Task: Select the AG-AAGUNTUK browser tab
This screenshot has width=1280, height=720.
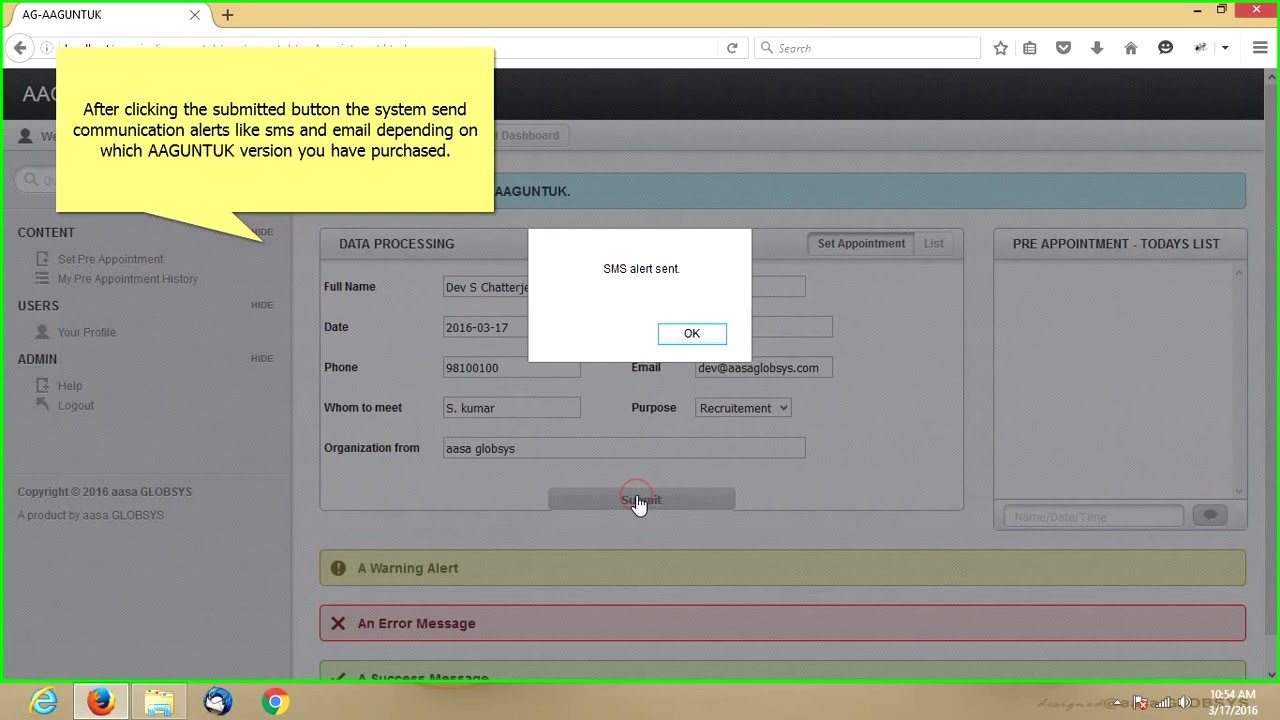Action: (x=108, y=15)
